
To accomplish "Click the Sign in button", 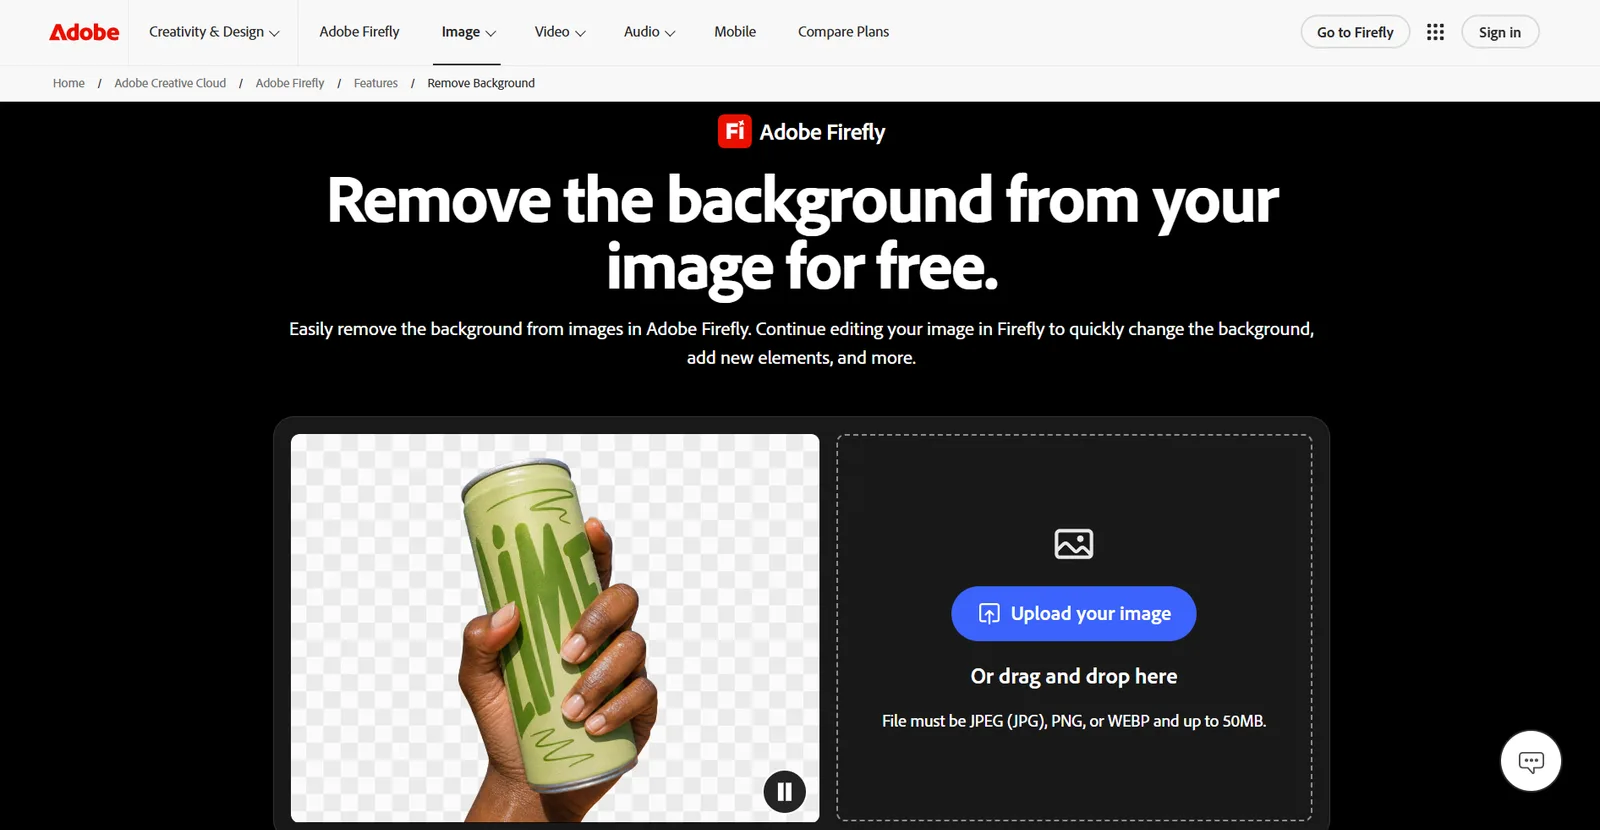I will [1500, 32].
